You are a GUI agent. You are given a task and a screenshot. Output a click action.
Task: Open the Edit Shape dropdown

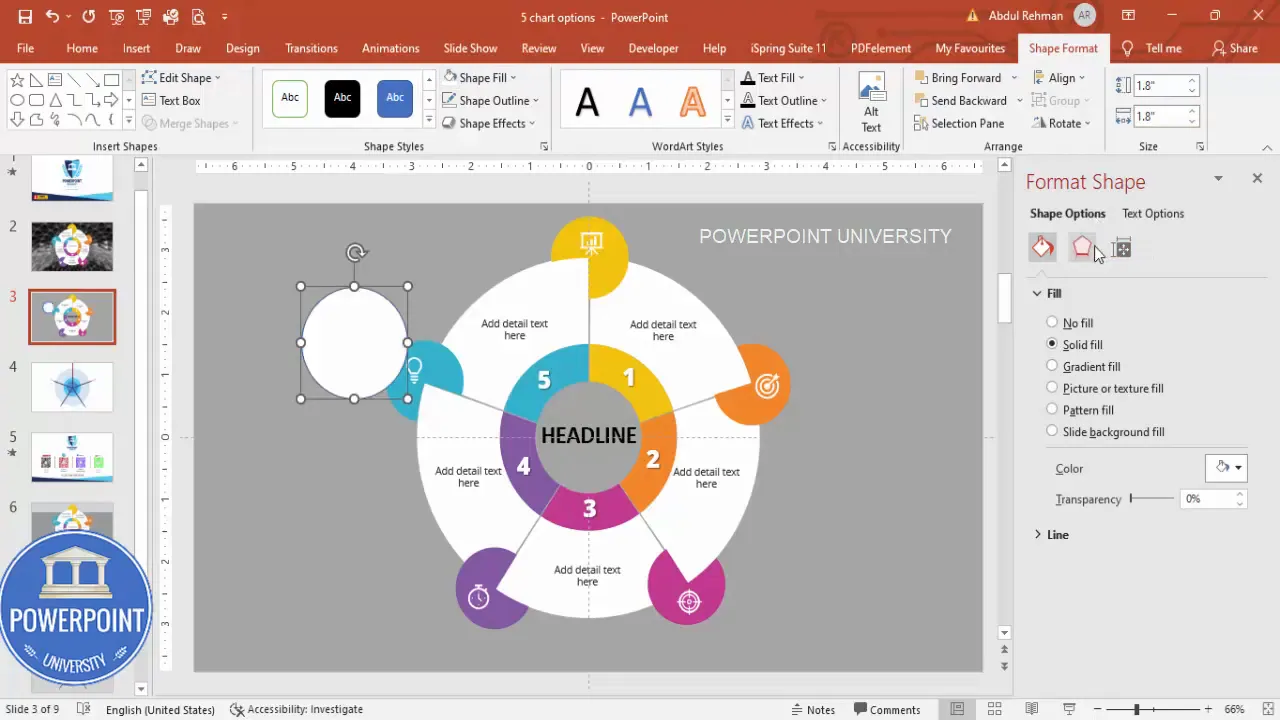pos(181,77)
